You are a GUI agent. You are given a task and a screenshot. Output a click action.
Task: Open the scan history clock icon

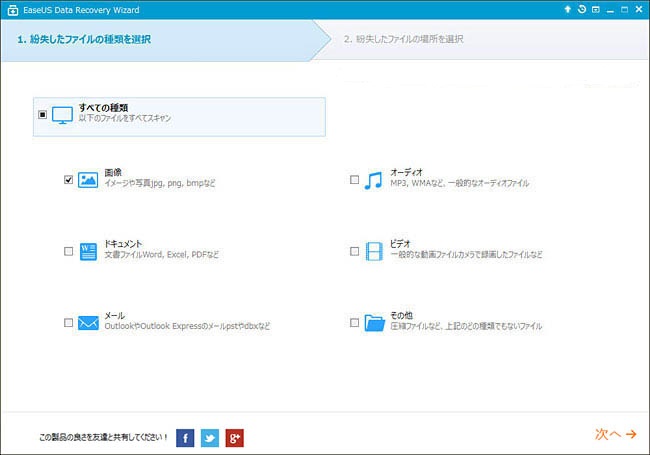click(582, 9)
